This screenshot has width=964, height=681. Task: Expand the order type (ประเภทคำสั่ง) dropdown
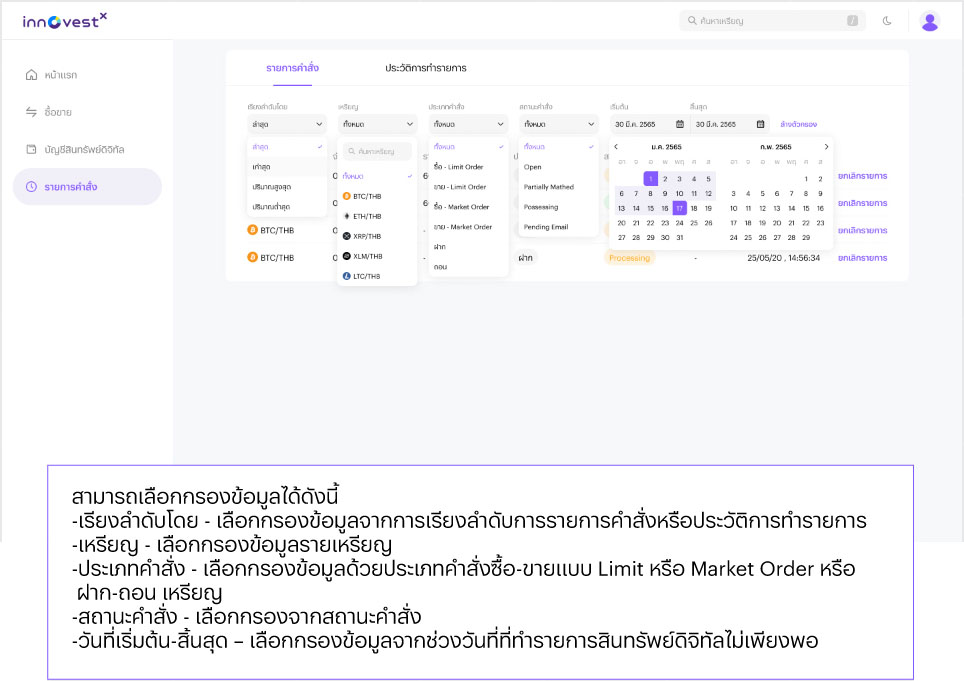pyautogui.click(x=468, y=124)
